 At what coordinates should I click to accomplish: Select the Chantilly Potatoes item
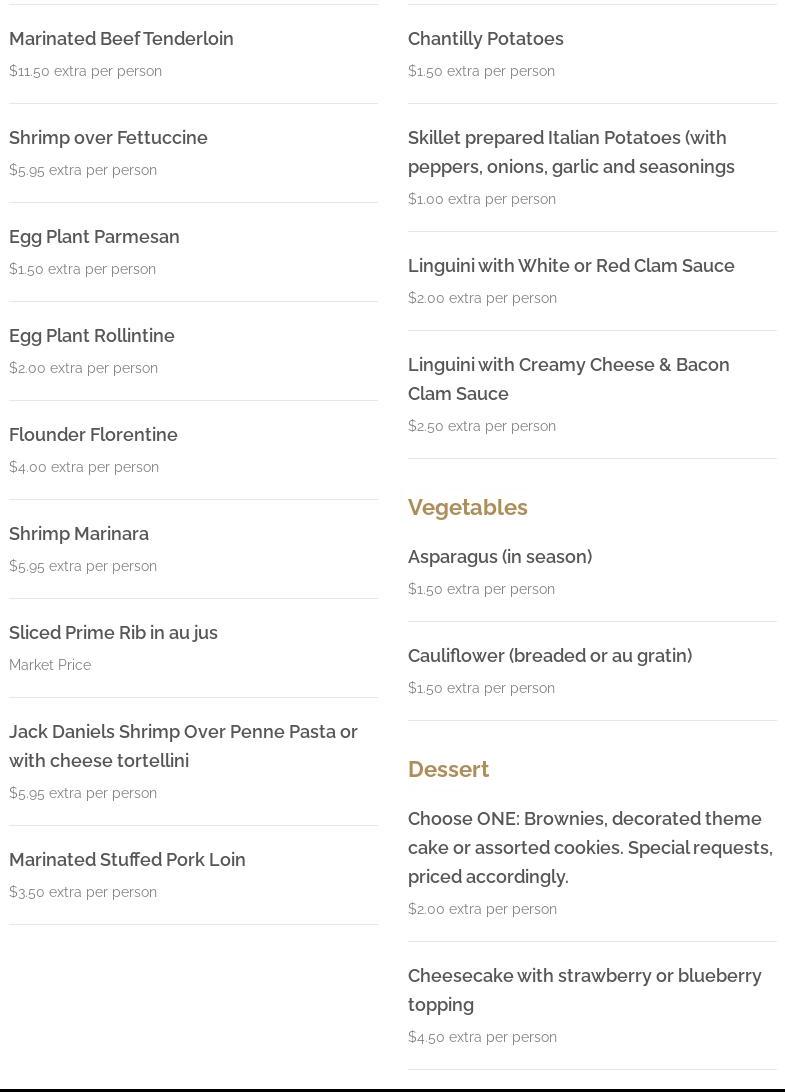485,38
